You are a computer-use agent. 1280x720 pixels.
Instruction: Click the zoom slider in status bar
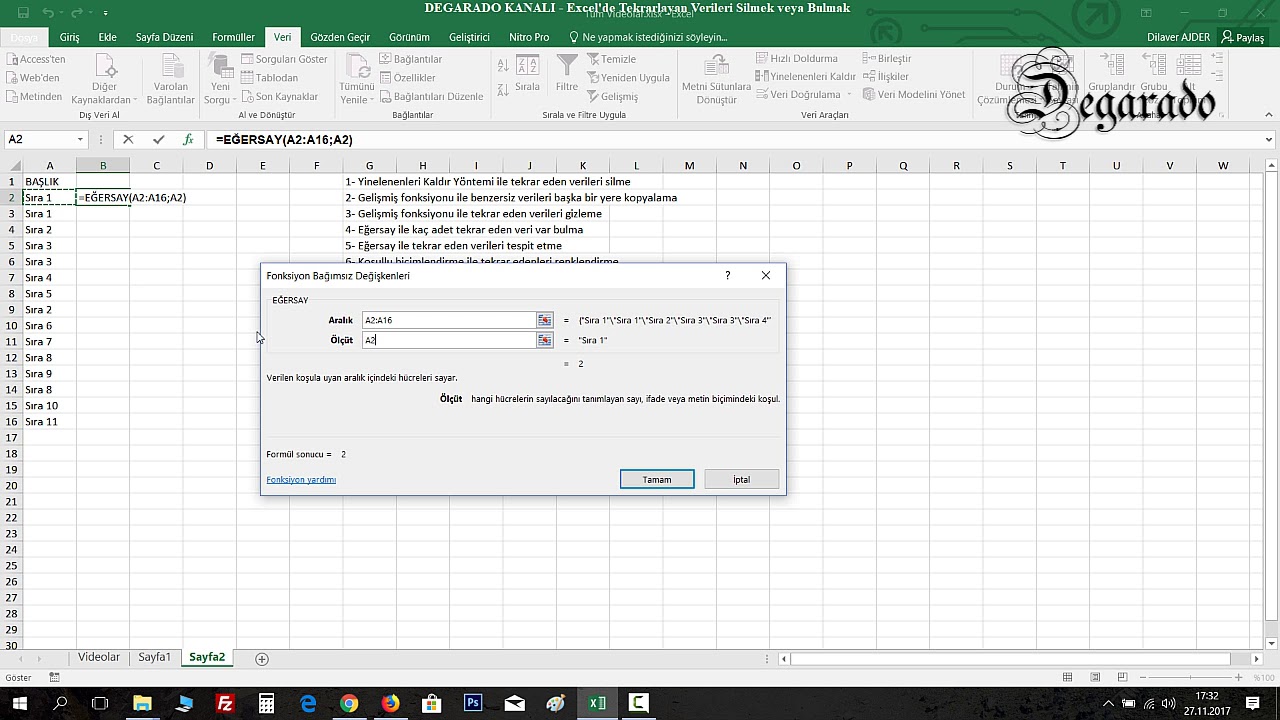[x=1192, y=678]
